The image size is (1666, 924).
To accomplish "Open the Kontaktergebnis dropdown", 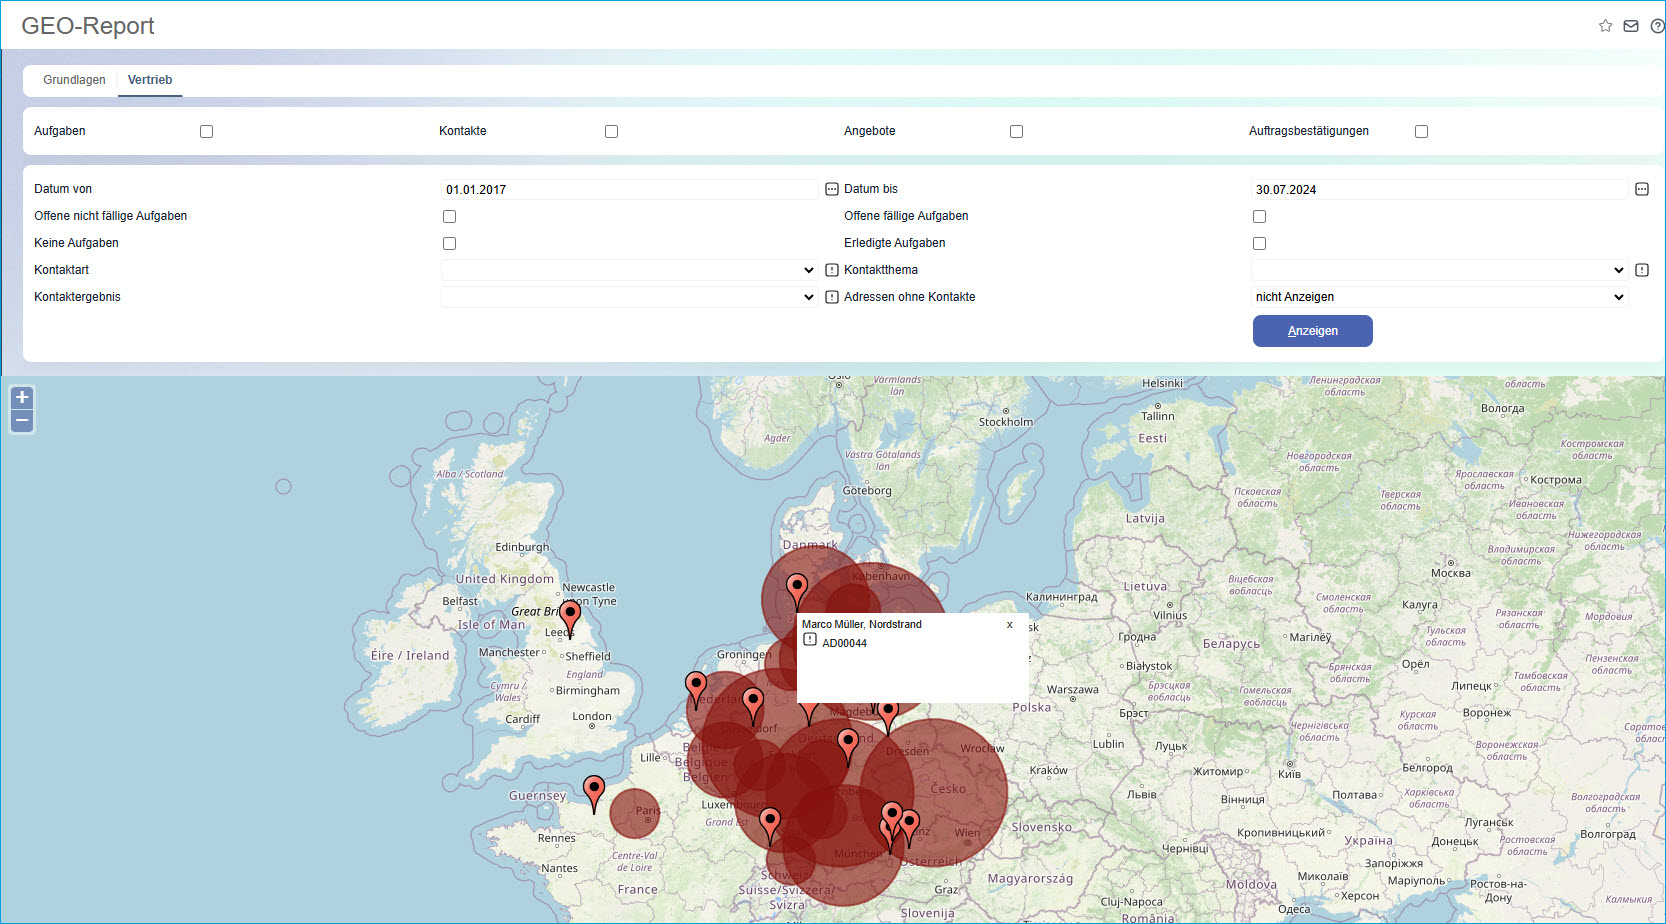I will tap(629, 297).
